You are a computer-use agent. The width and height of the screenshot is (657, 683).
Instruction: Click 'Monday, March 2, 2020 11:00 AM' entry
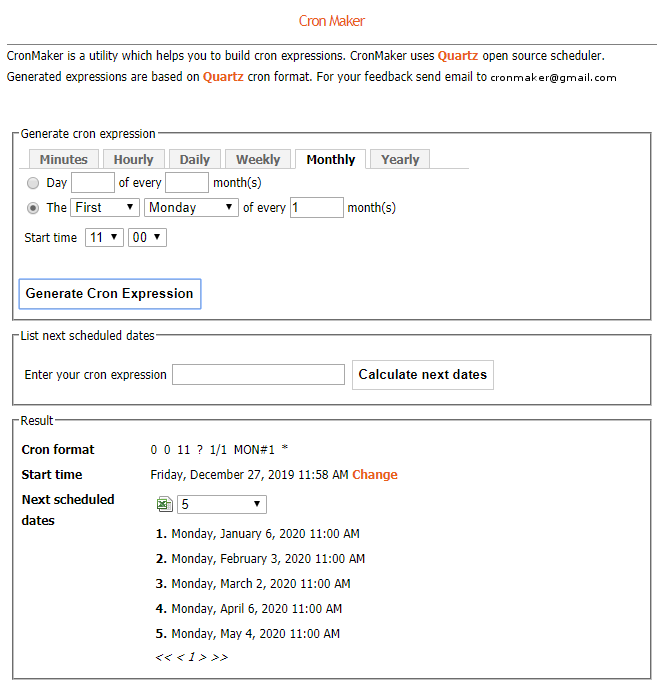coord(261,584)
